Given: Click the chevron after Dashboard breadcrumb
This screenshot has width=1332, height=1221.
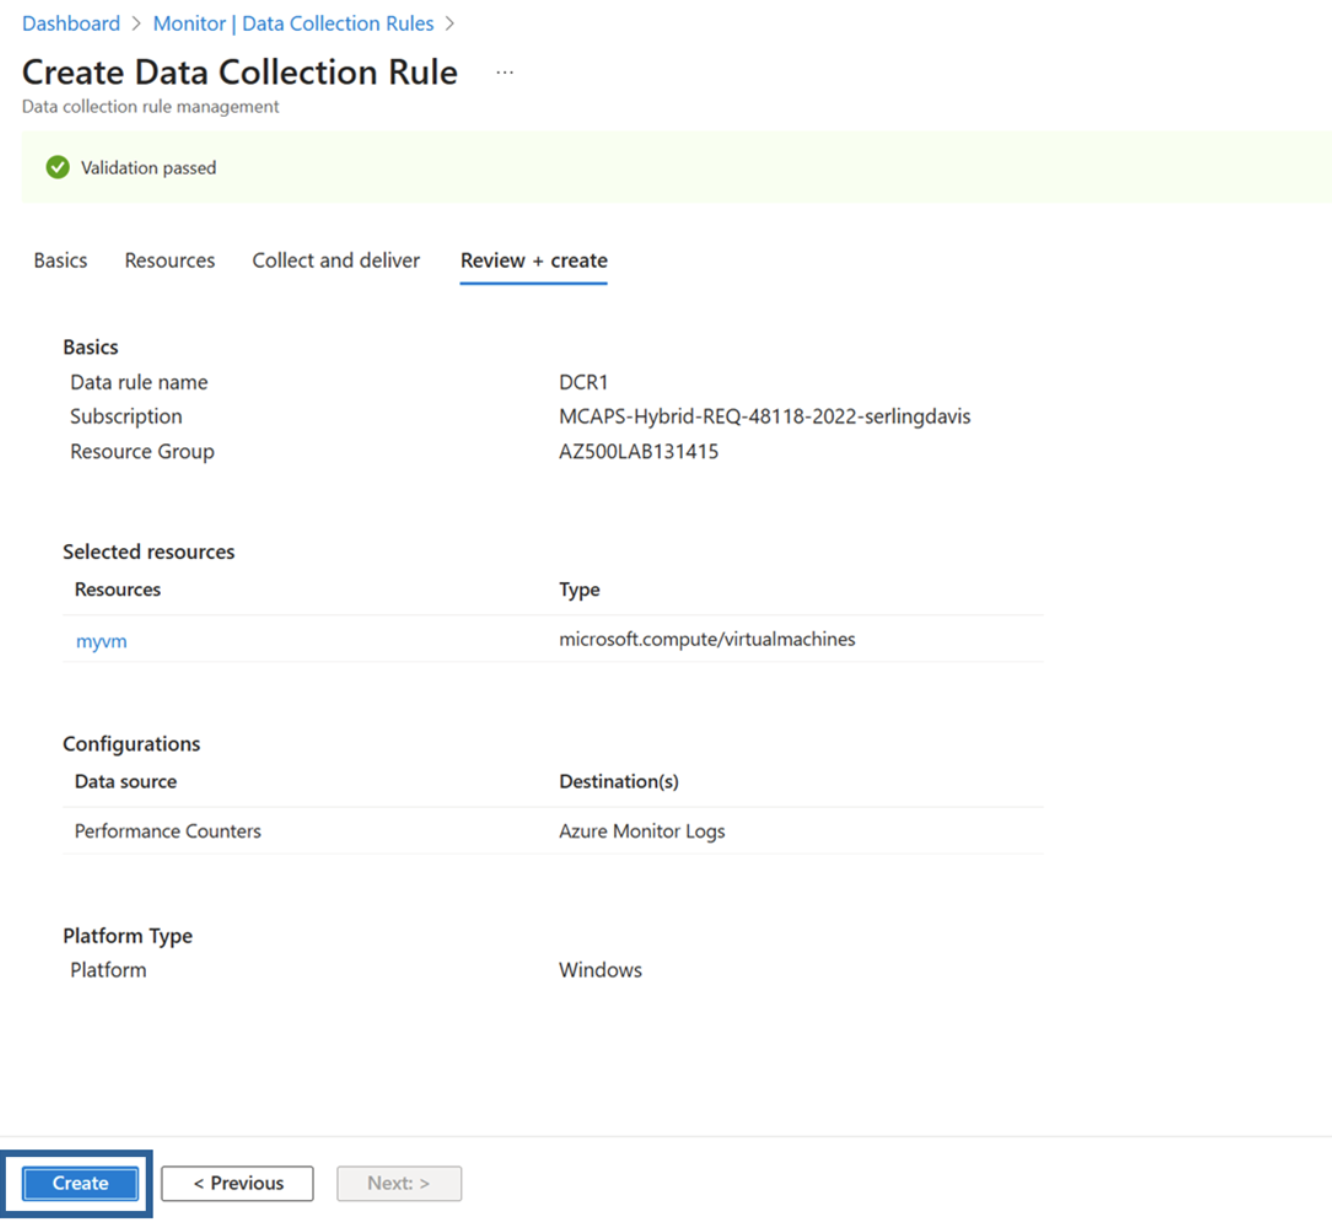Looking at the screenshot, I should point(136,23).
